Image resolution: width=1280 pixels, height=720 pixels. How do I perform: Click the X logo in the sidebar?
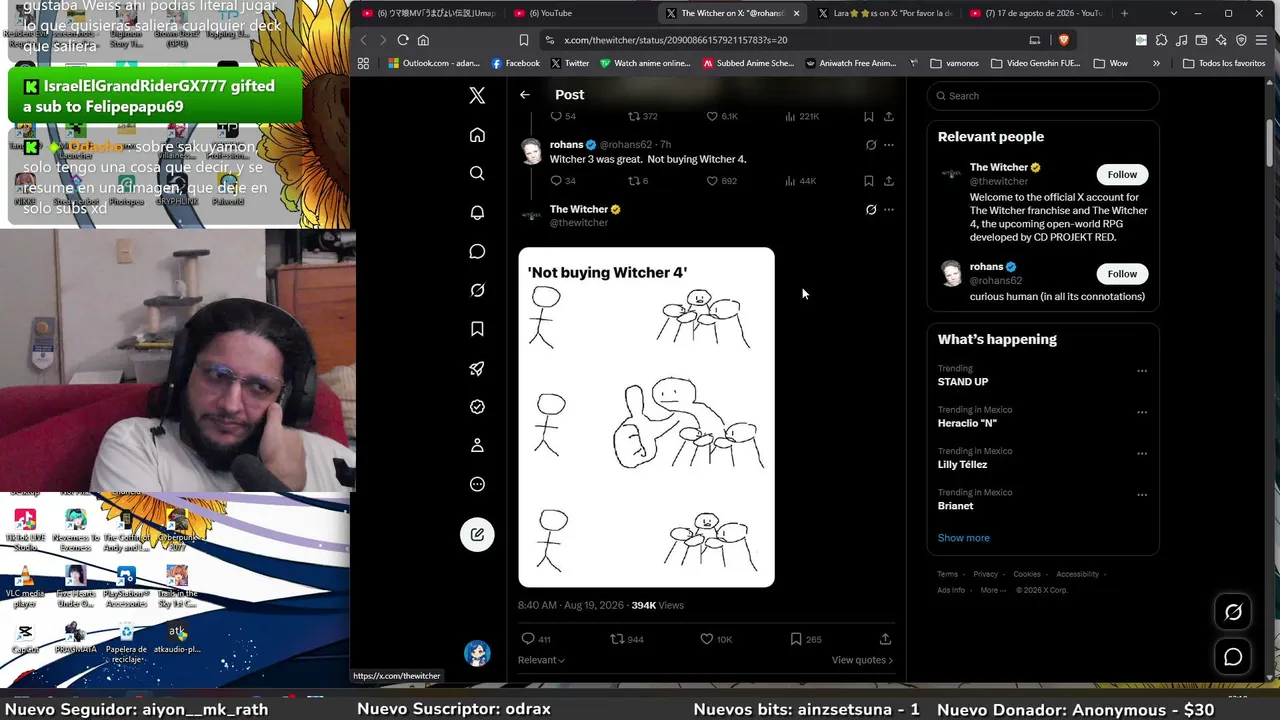pyautogui.click(x=477, y=95)
